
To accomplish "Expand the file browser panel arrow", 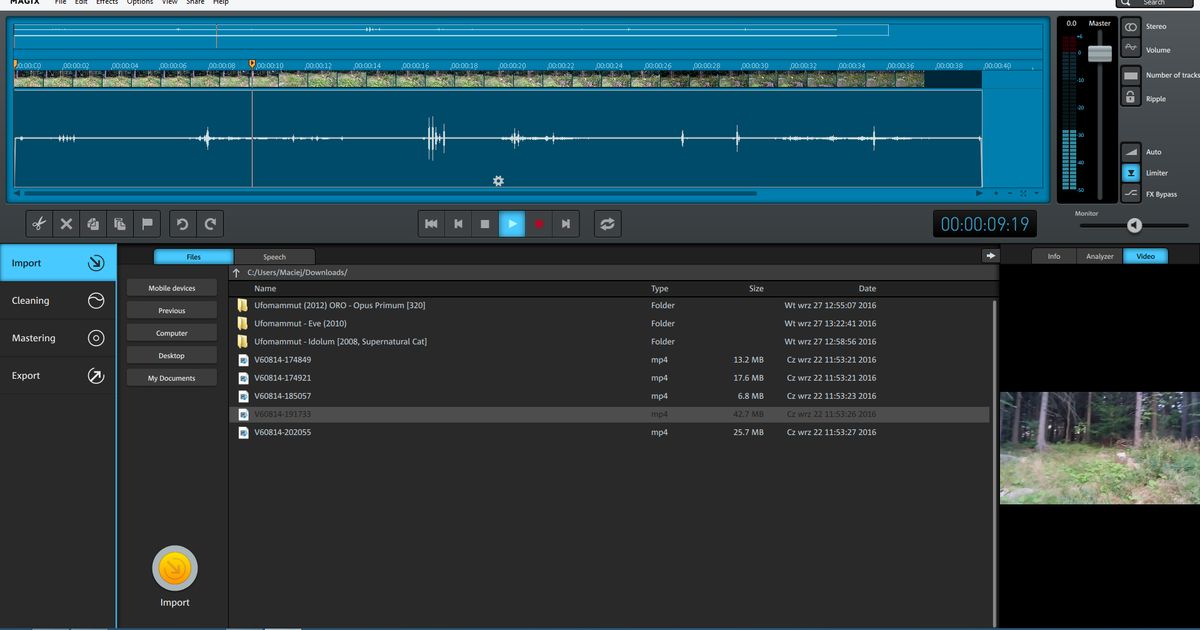I will coord(989,256).
